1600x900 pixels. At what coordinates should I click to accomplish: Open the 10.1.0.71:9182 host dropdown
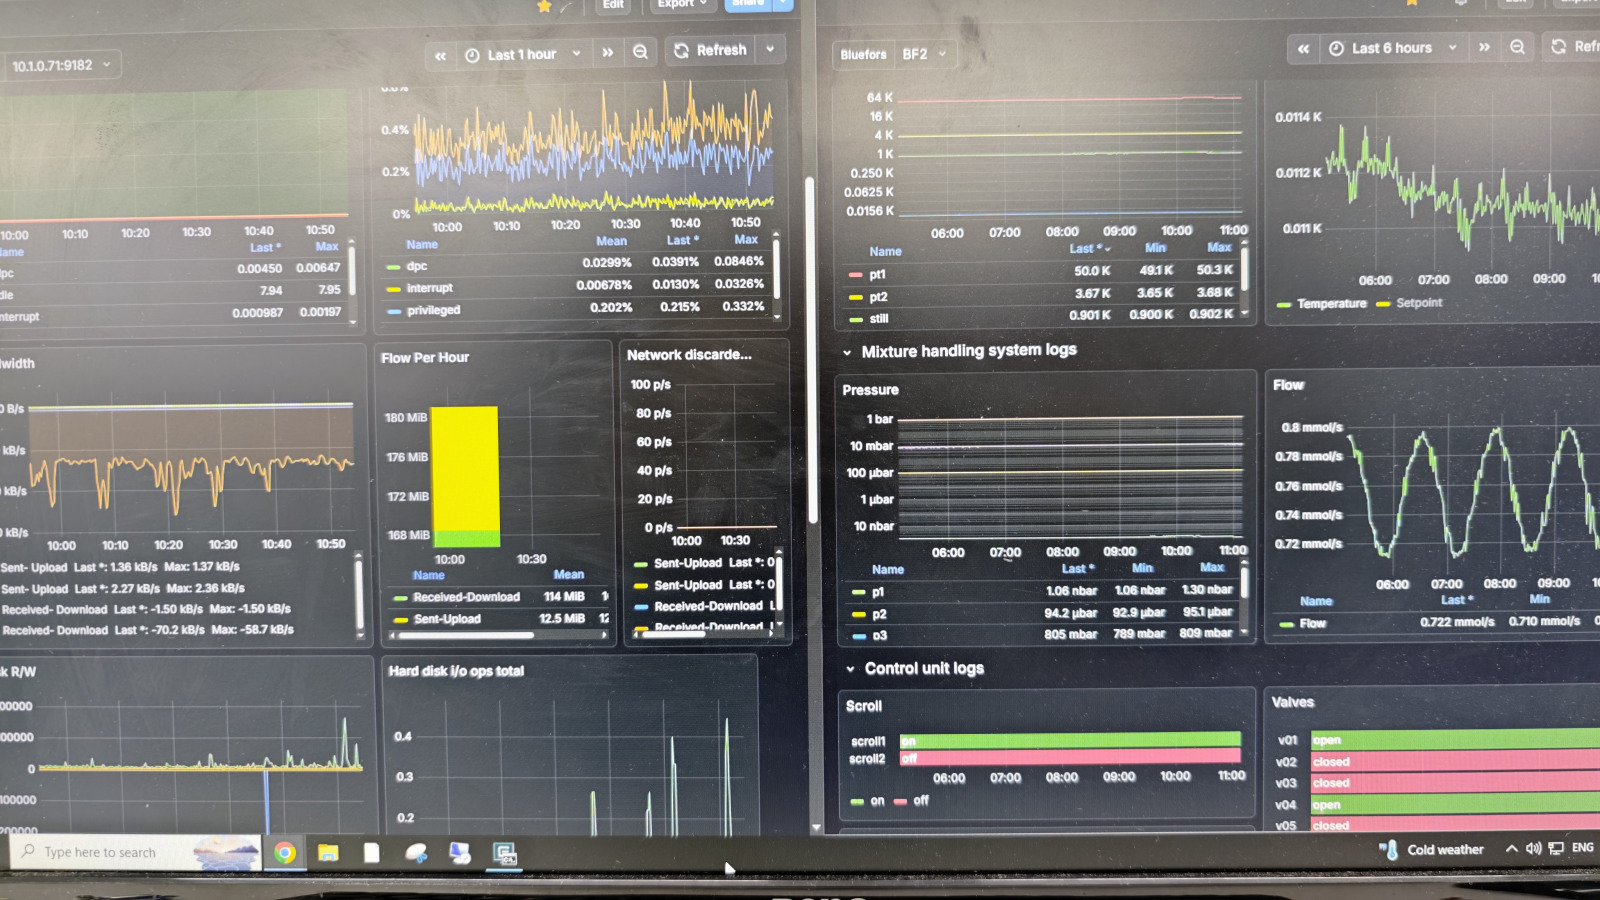pos(60,66)
